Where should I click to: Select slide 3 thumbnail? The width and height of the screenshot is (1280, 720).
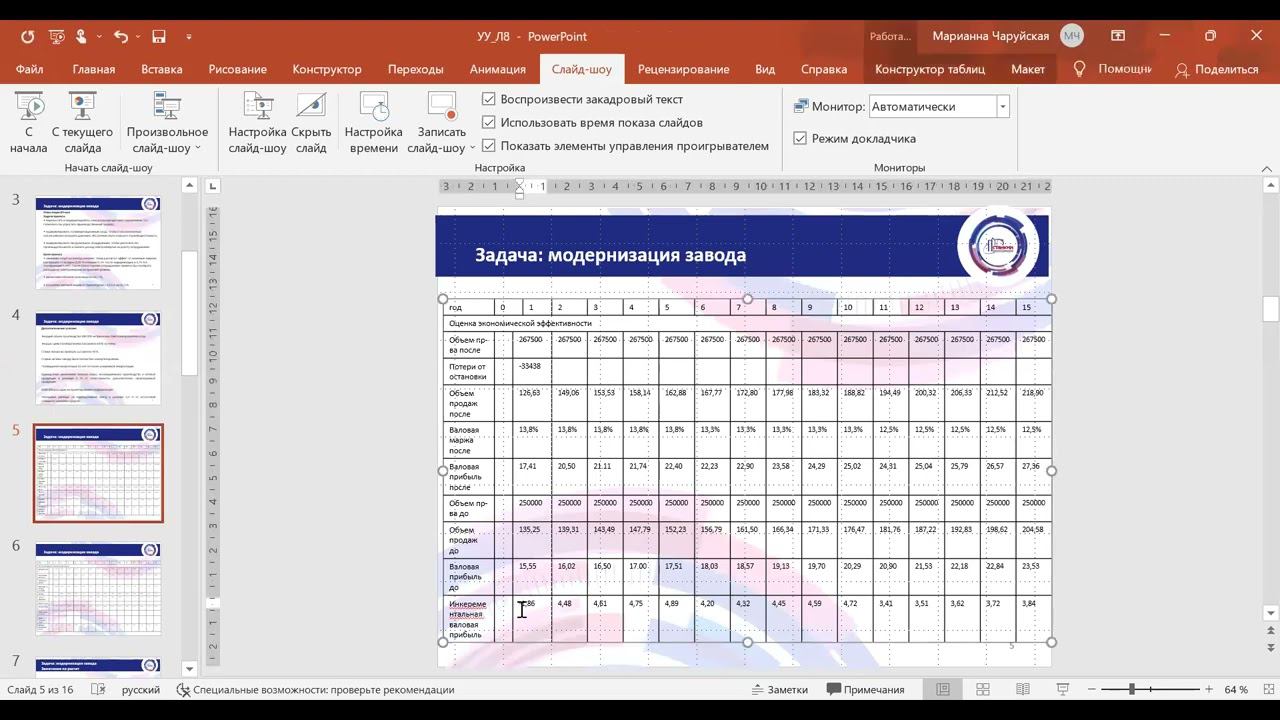pyautogui.click(x=98, y=243)
